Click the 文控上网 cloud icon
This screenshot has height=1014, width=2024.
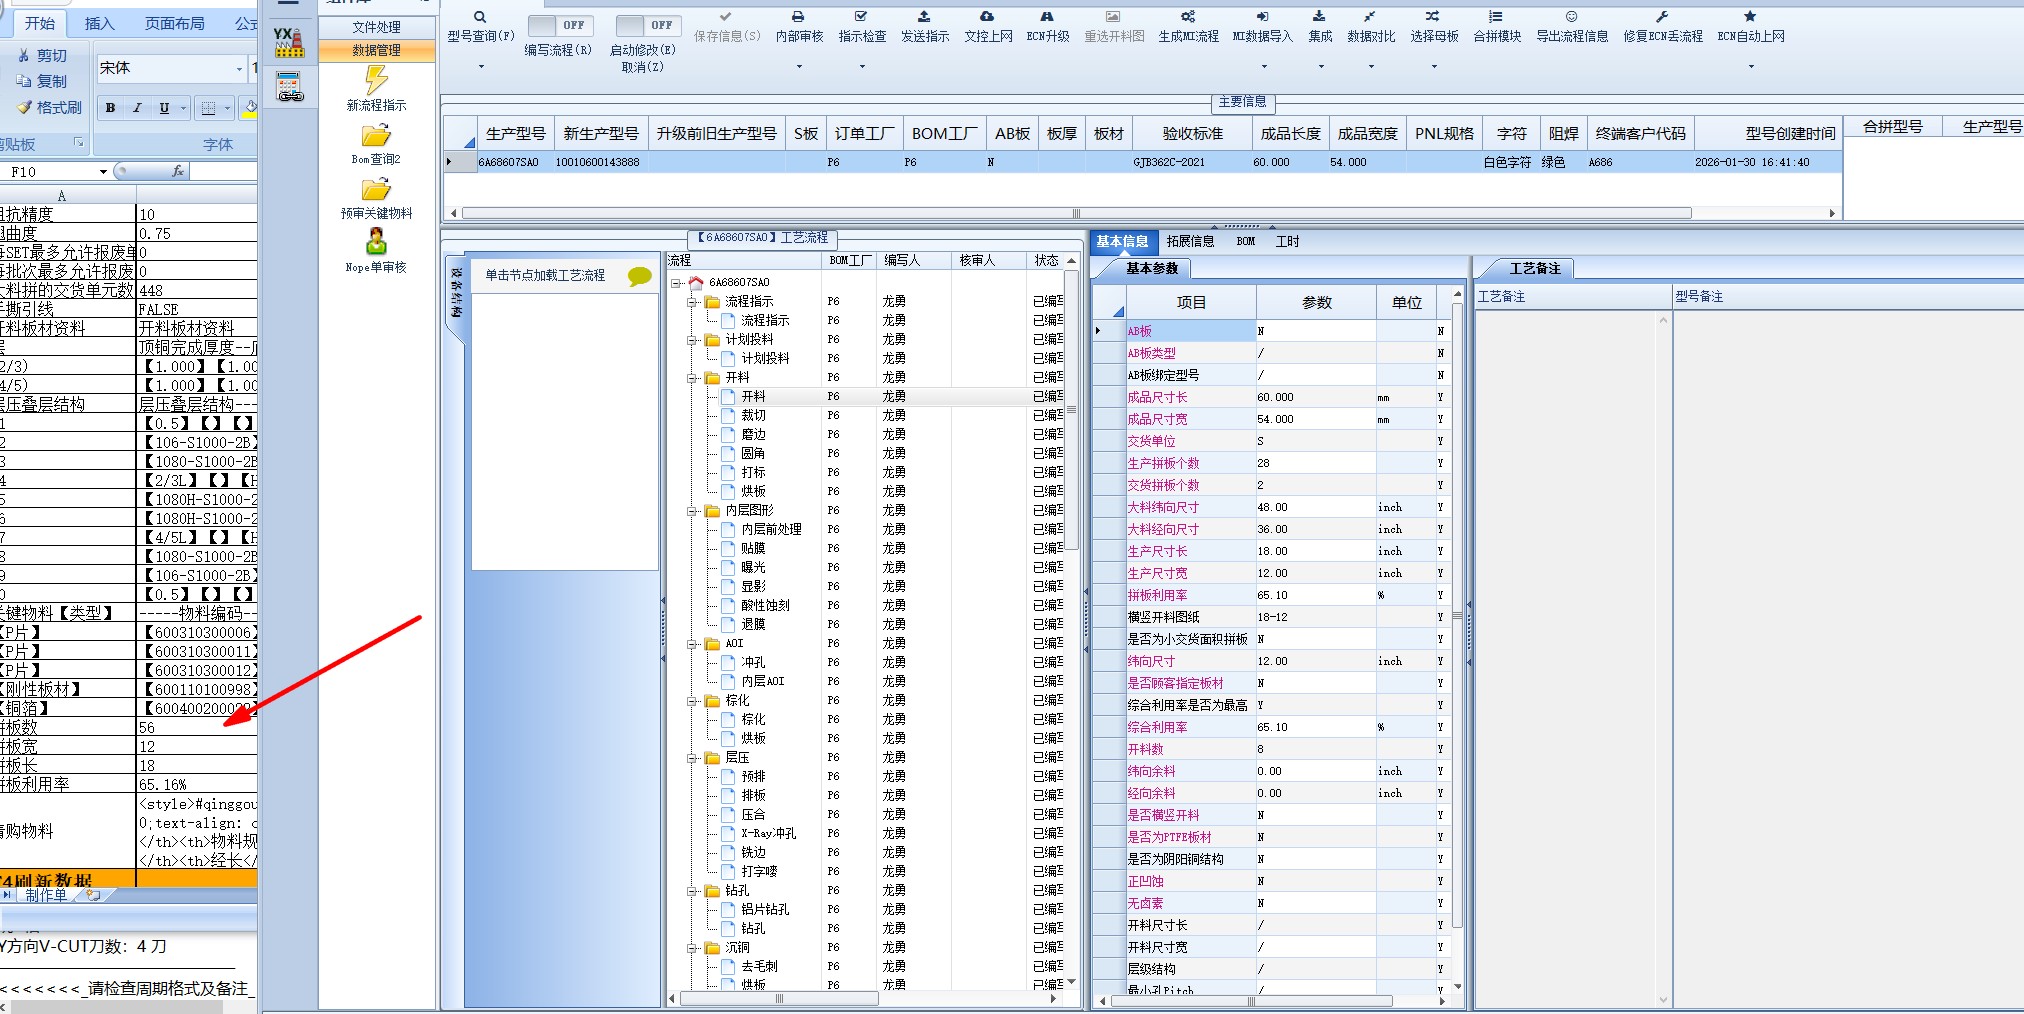coord(987,17)
